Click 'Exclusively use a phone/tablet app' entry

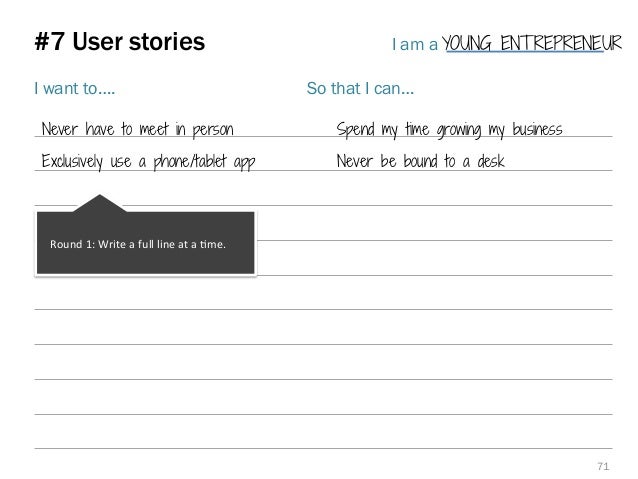click(148, 162)
